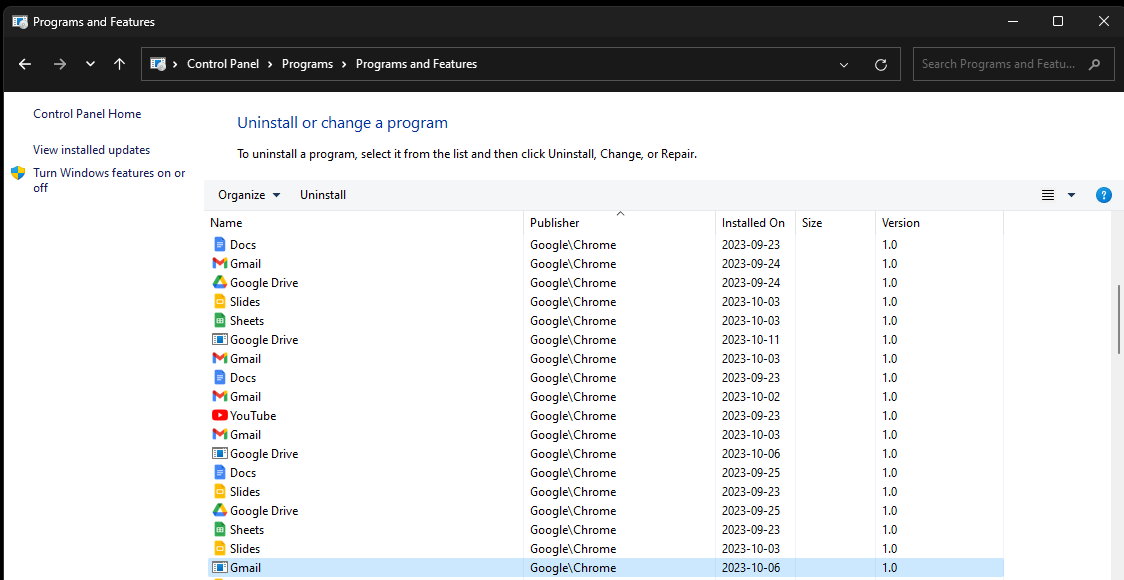This screenshot has width=1124, height=580.
Task: Open the Organize dropdown menu
Action: 249,195
